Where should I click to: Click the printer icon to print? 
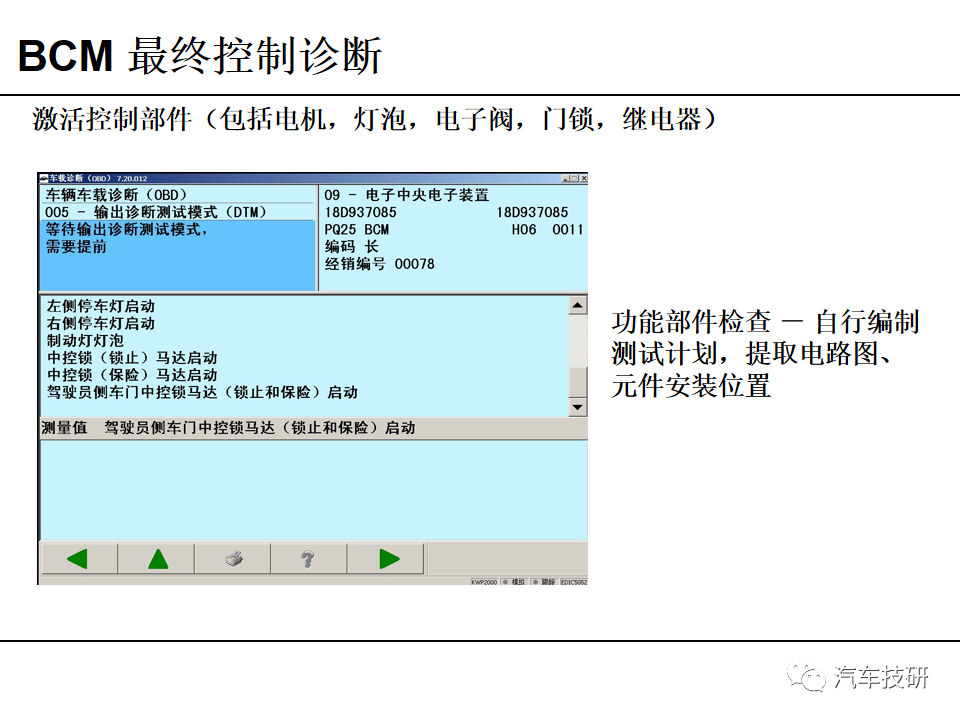click(x=235, y=559)
